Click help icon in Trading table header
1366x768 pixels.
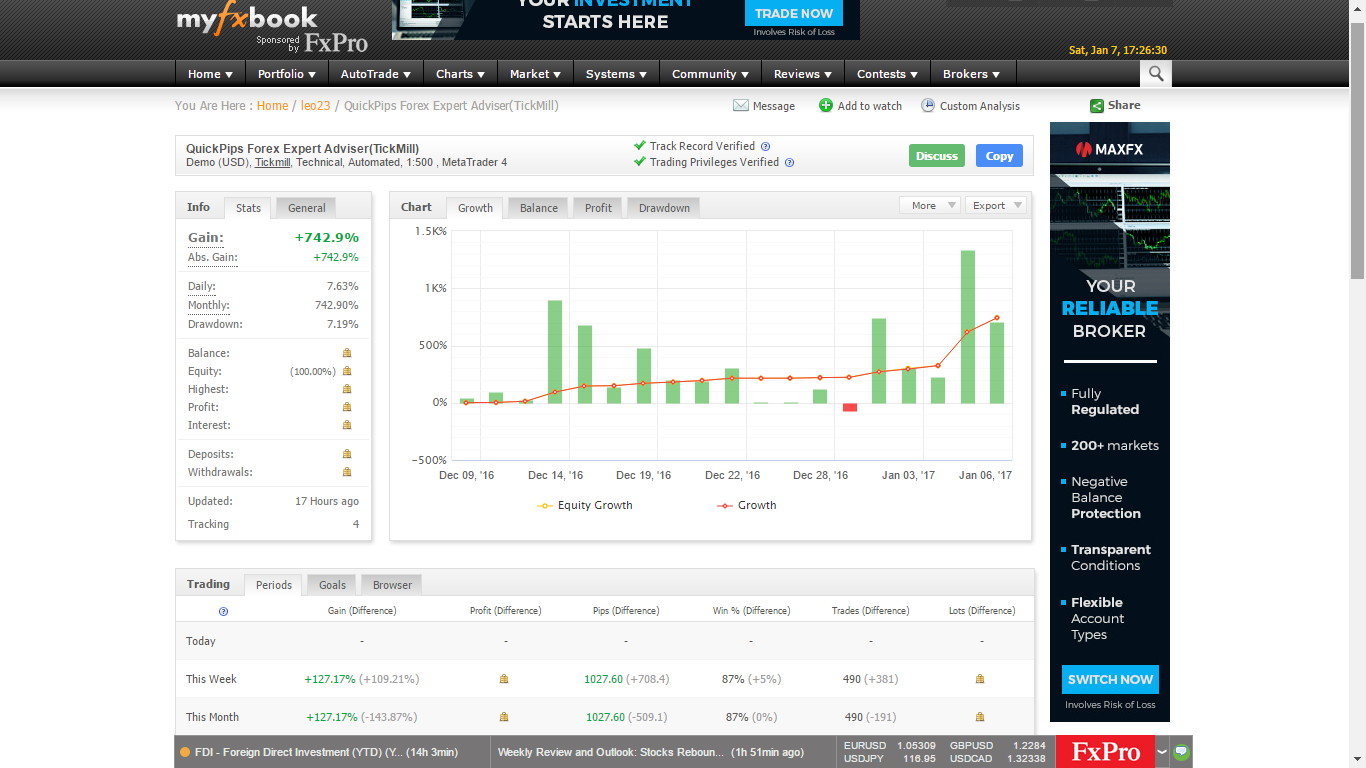tap(223, 611)
